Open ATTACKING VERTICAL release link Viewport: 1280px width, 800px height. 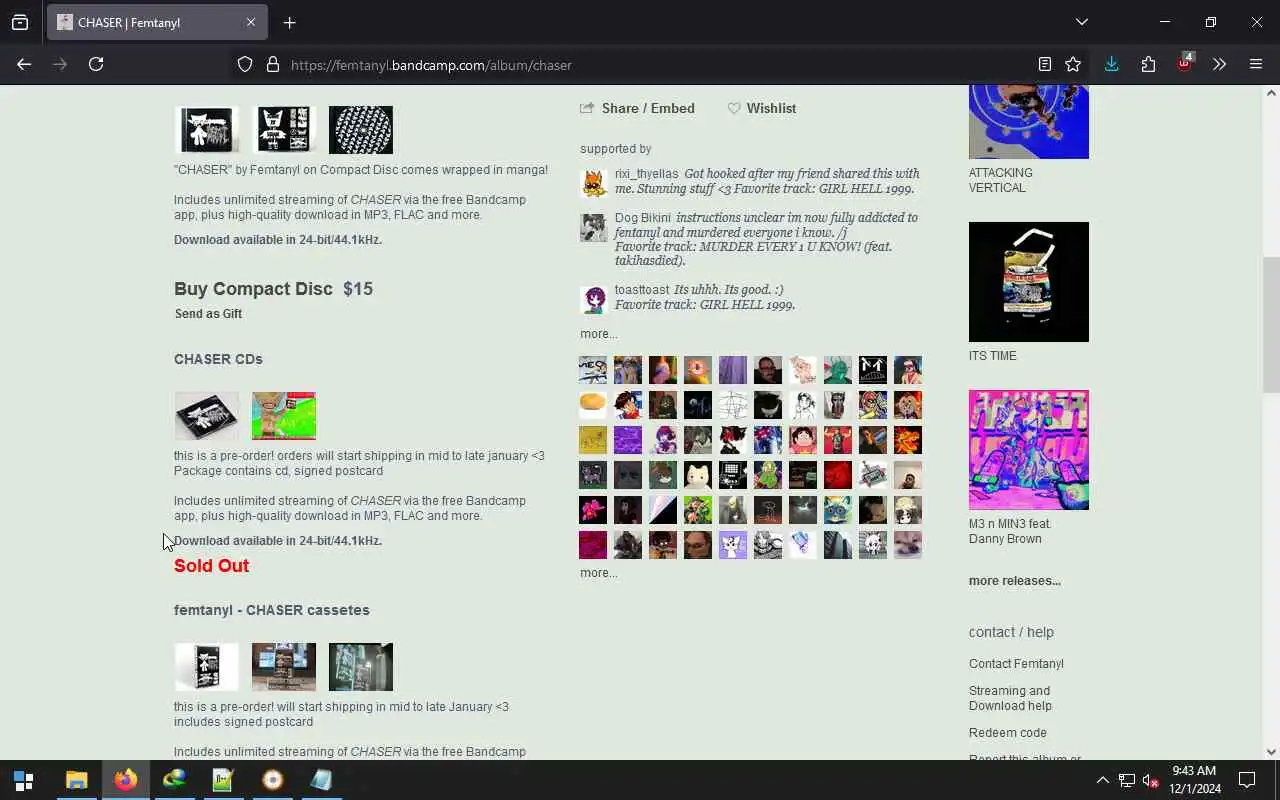coord(1000,180)
